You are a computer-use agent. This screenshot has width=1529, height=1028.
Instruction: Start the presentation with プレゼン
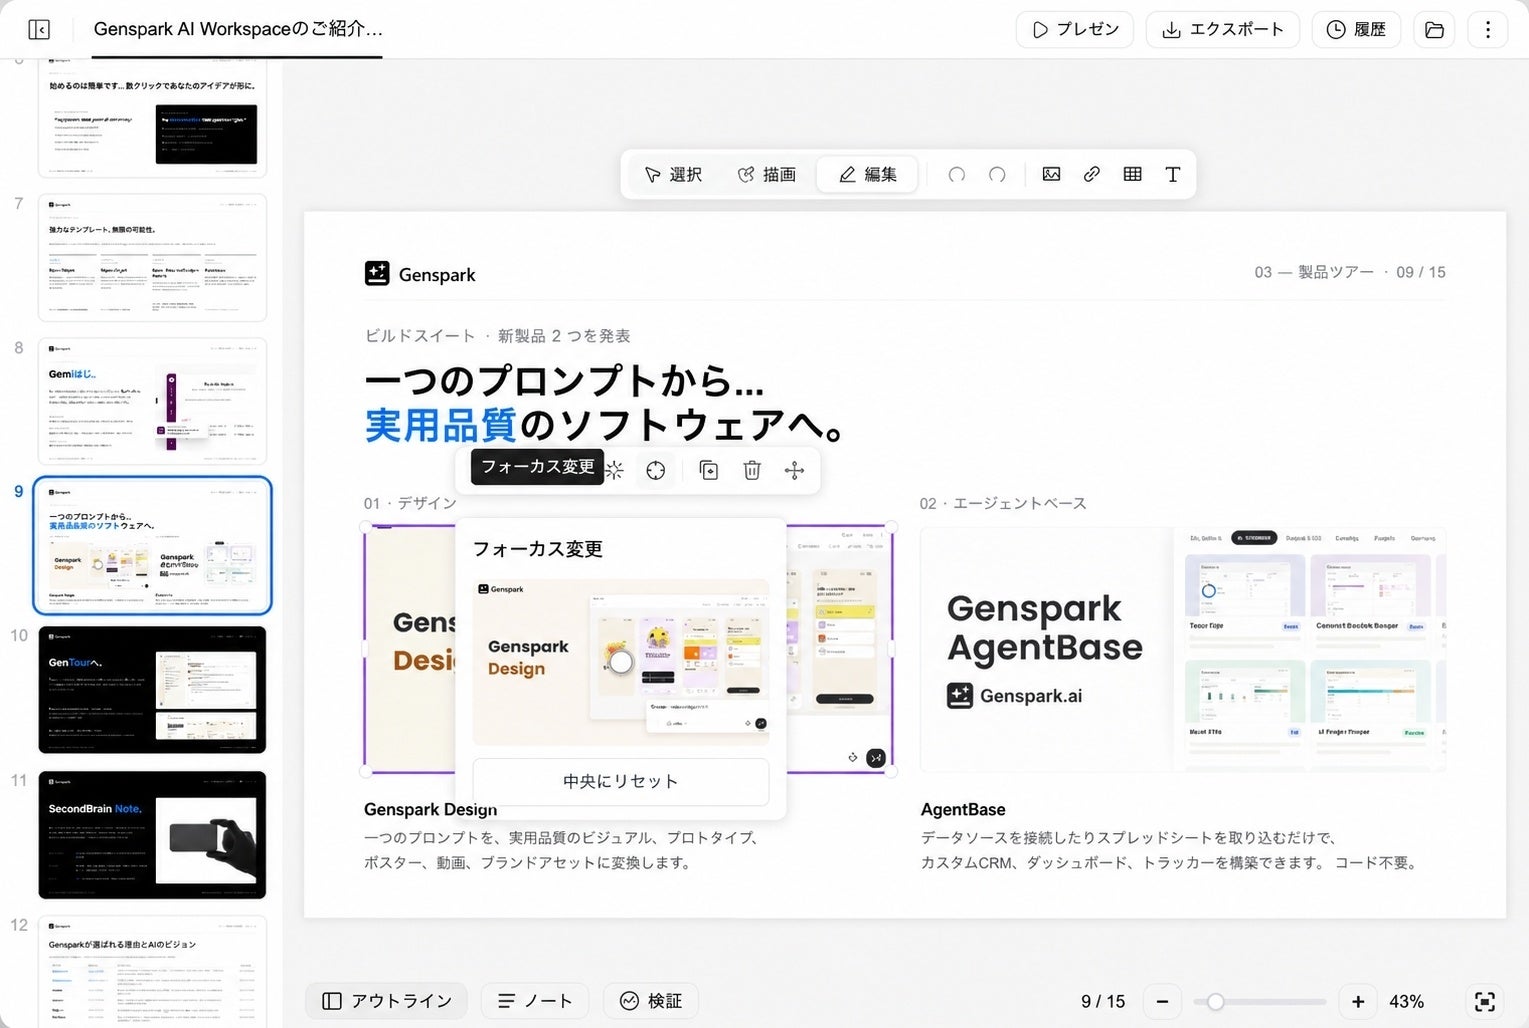point(1075,29)
